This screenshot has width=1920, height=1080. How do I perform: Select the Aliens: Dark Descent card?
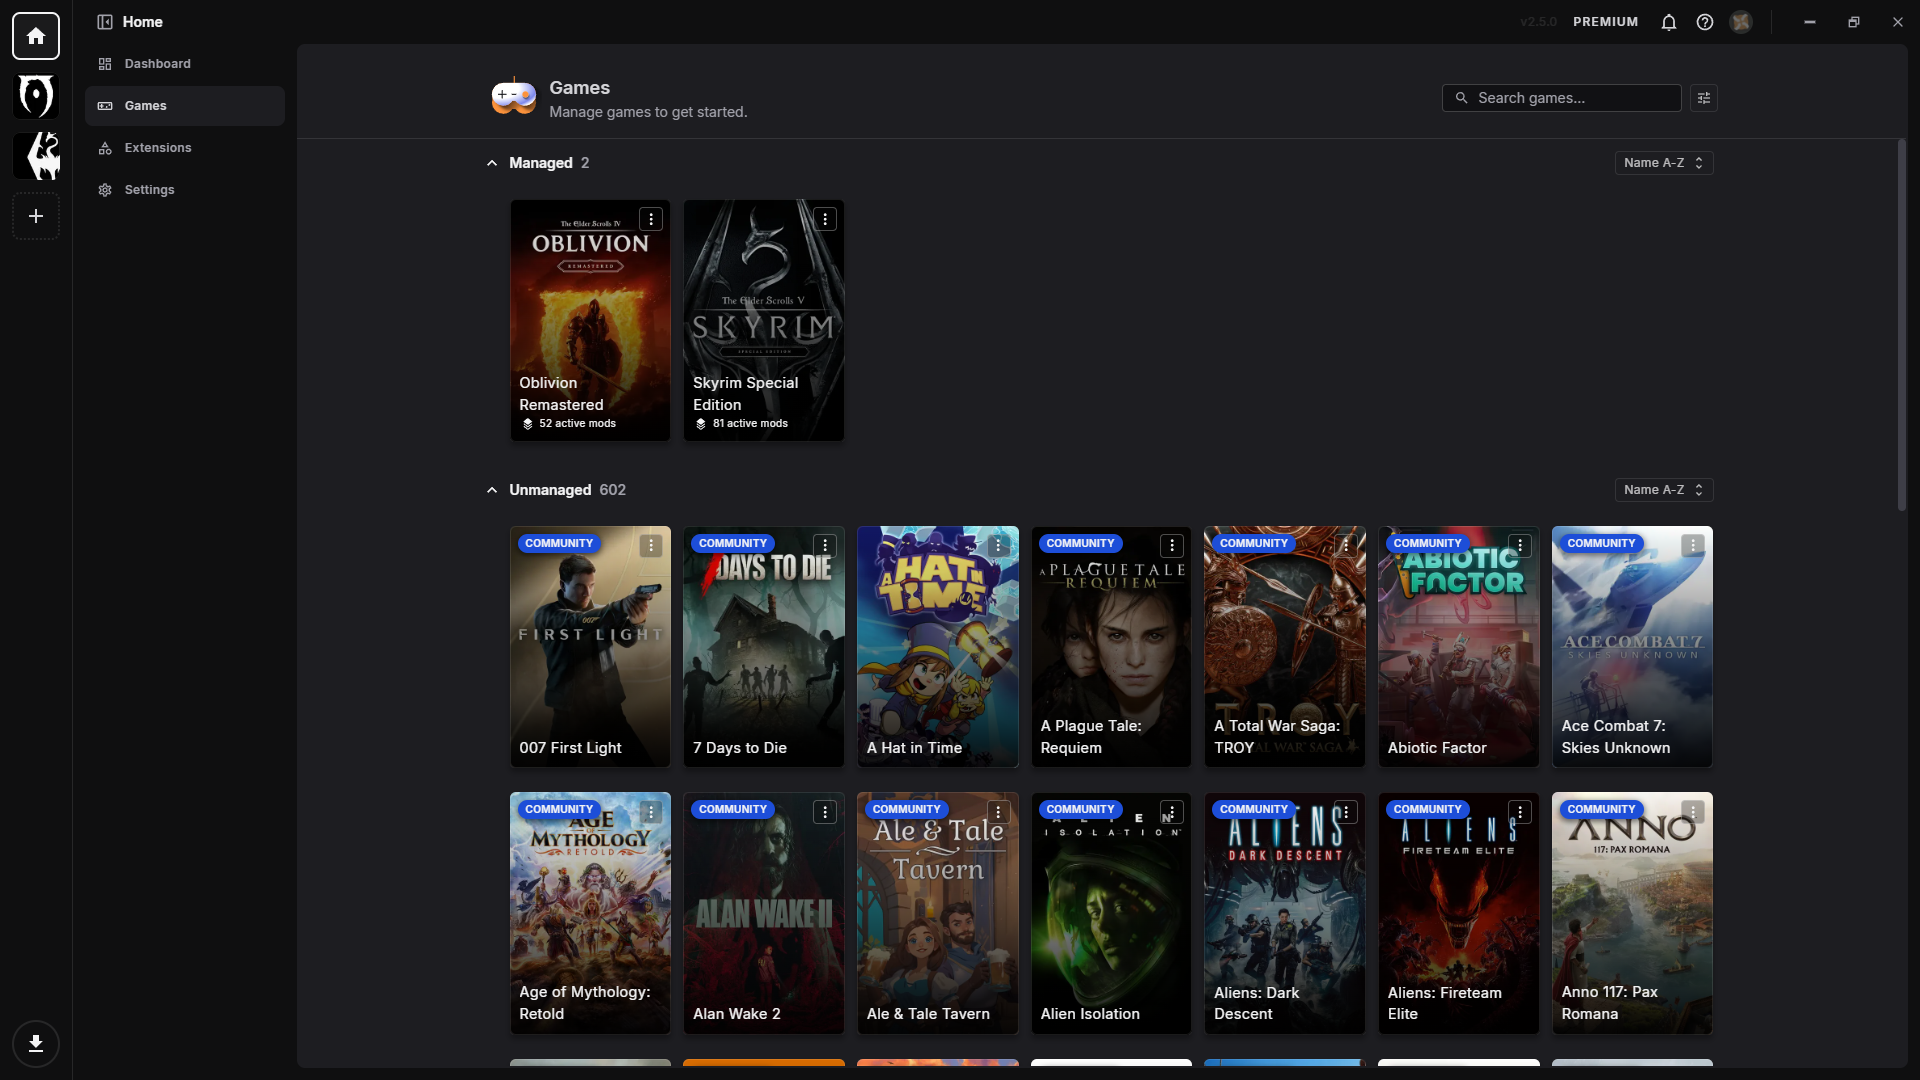coord(1285,913)
